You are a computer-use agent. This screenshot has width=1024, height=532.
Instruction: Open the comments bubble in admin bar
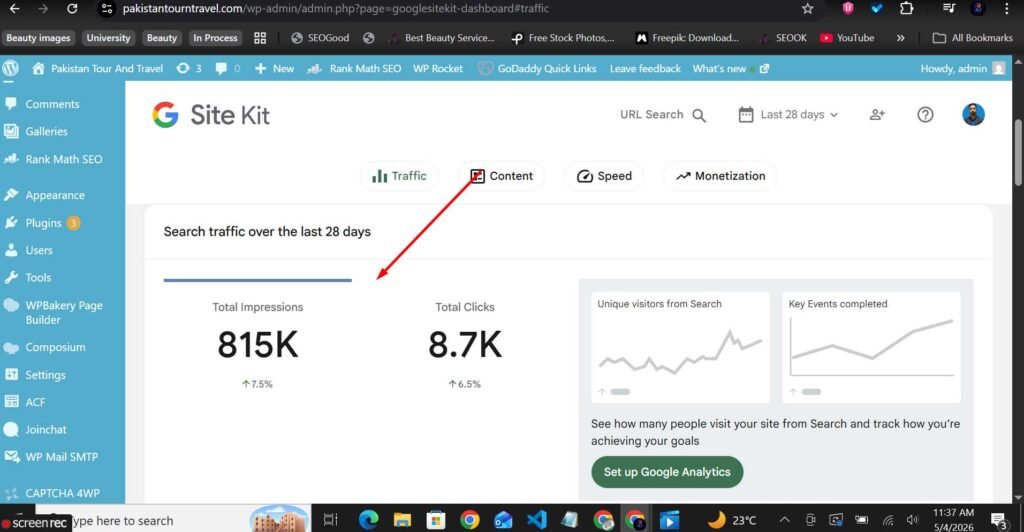pos(227,69)
